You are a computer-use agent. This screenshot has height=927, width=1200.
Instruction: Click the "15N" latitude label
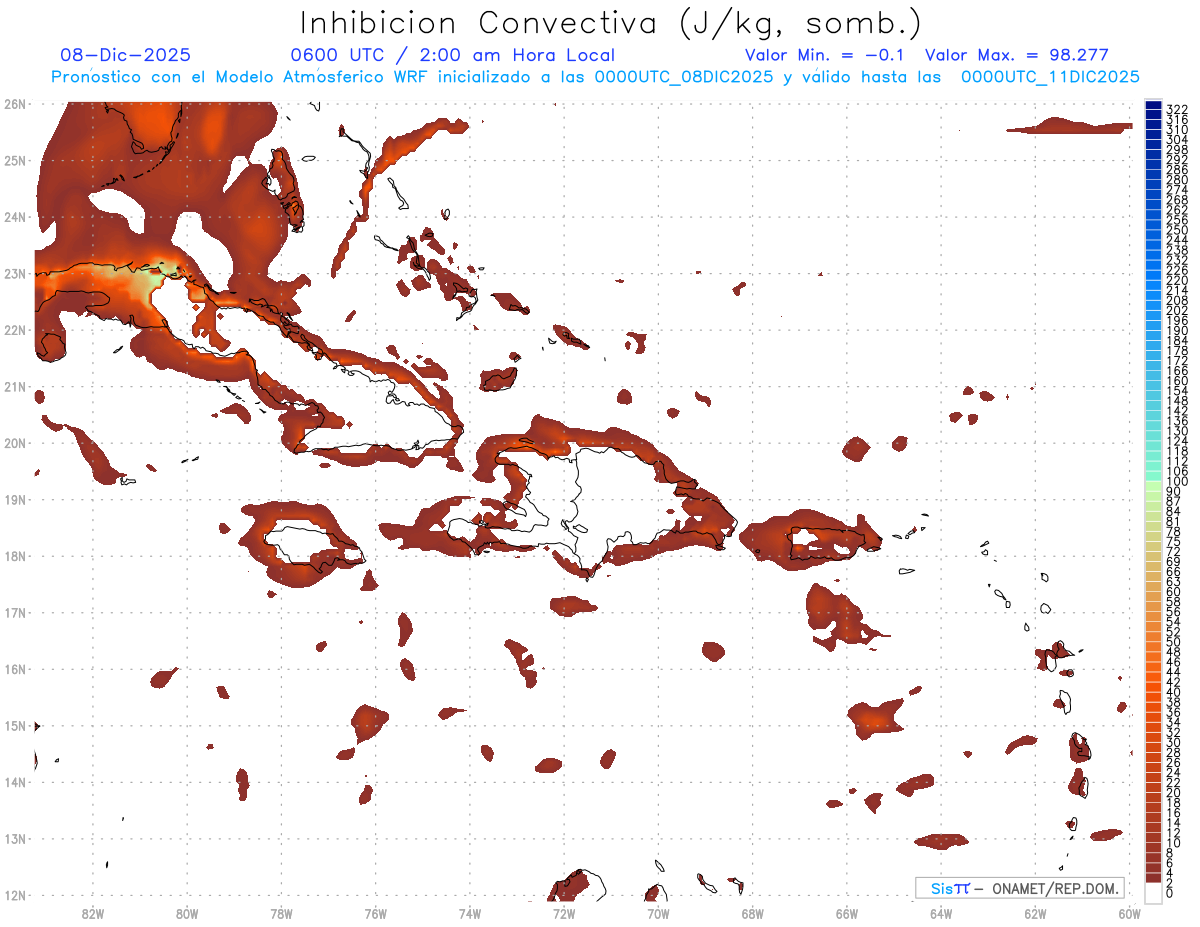tap(15, 726)
